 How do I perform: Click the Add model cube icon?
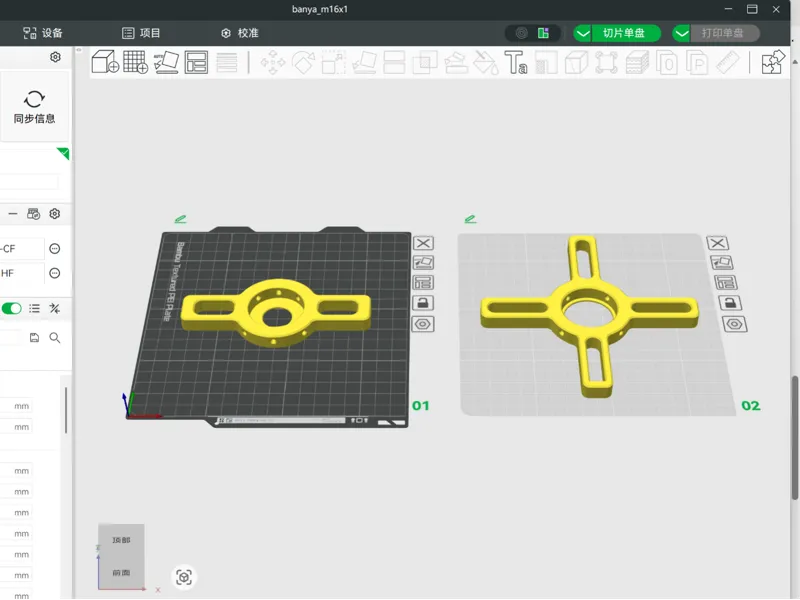tap(105, 62)
